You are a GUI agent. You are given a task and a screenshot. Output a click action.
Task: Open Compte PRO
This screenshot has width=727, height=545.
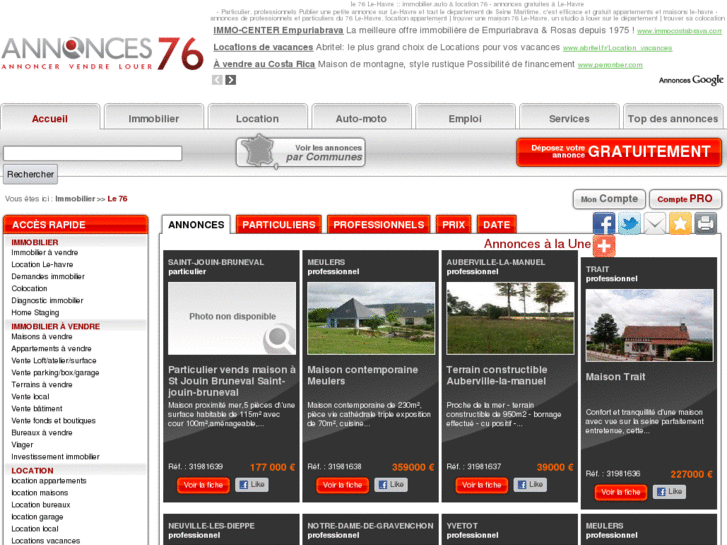[685, 199]
